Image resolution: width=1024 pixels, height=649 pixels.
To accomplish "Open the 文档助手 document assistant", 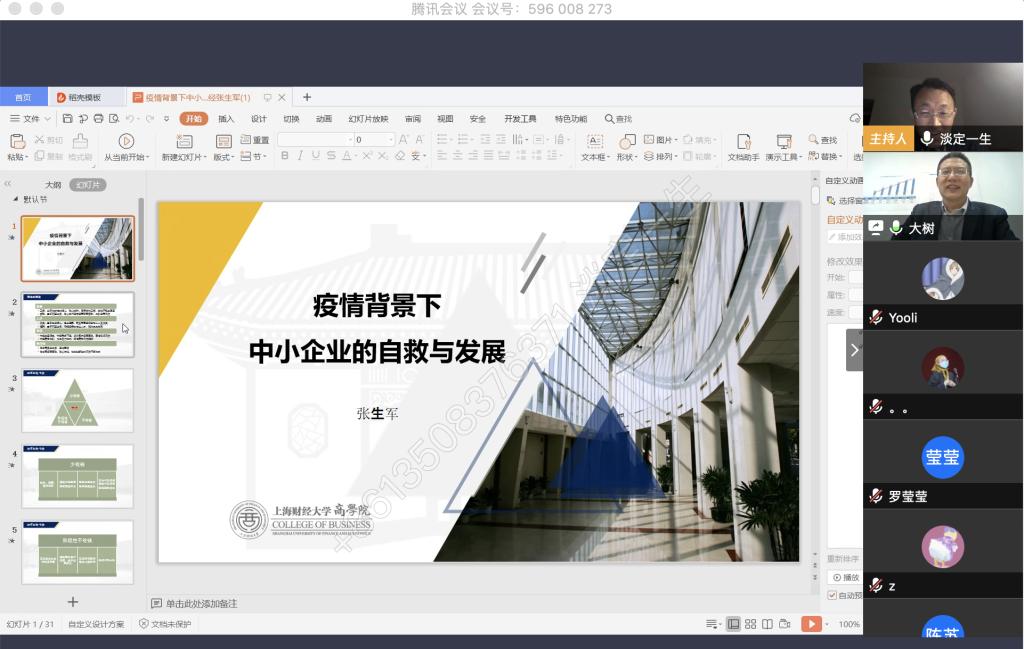I will [x=743, y=142].
